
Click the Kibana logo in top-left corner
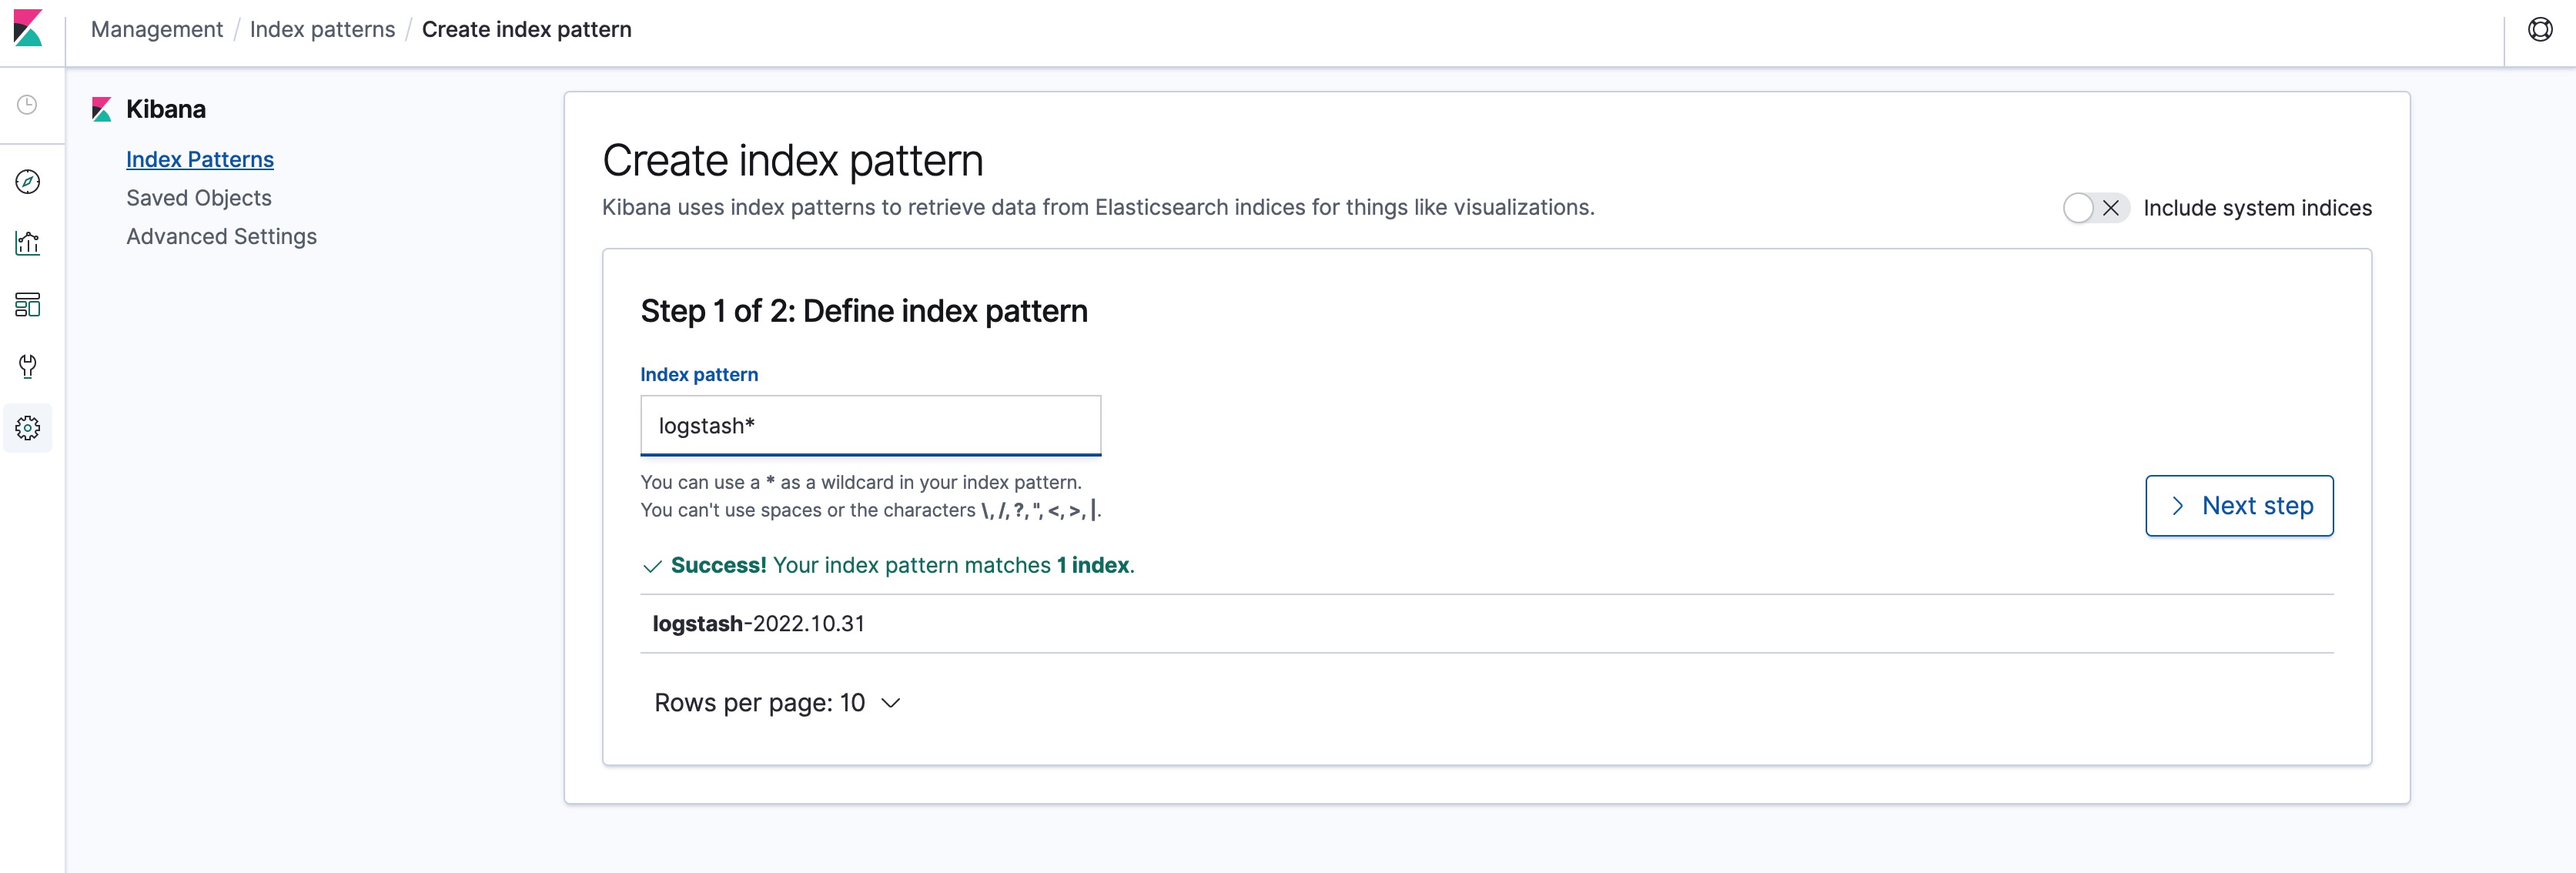tap(28, 28)
